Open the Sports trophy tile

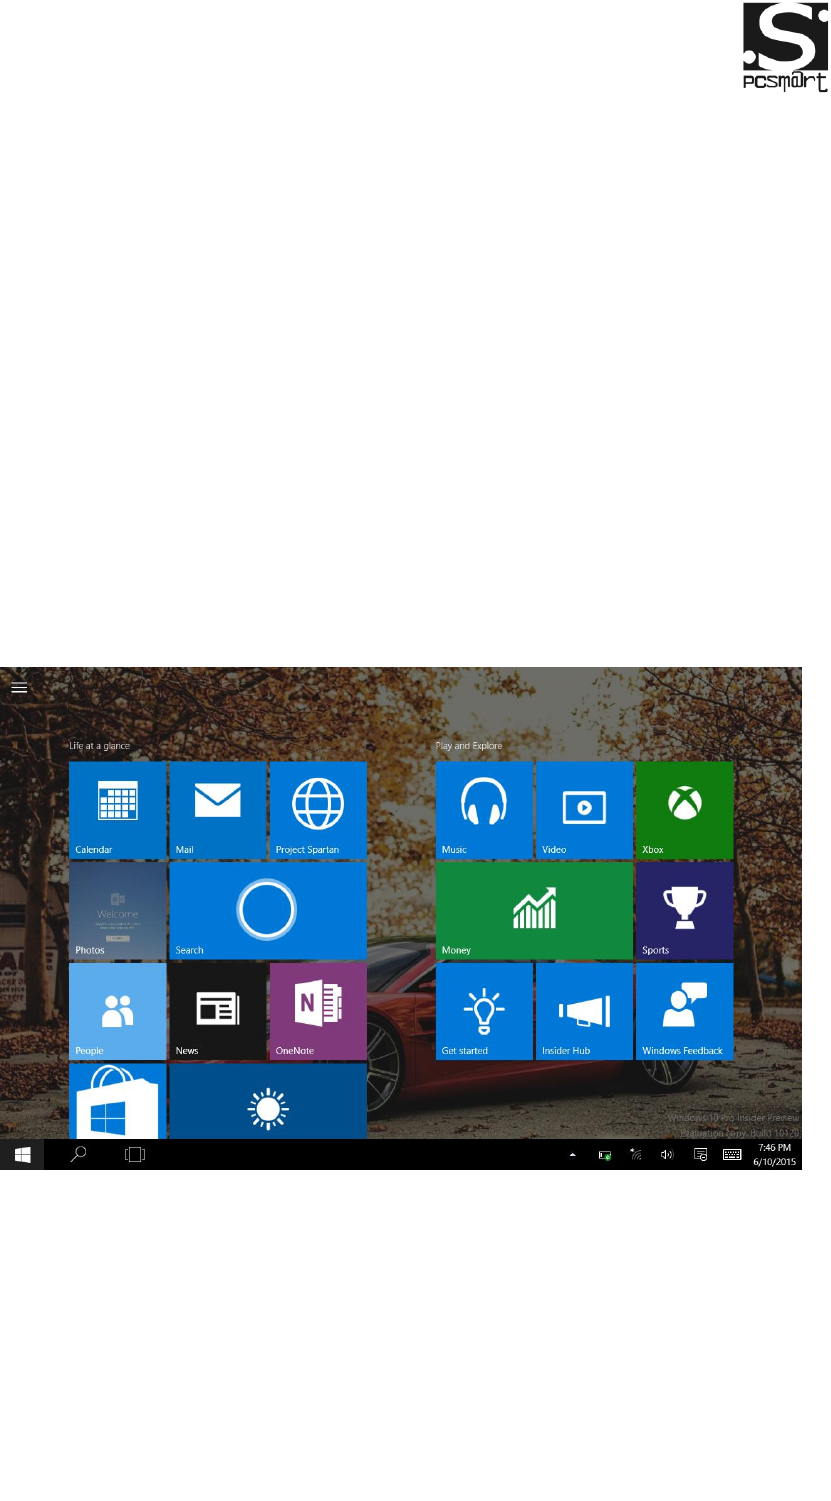[x=685, y=911]
